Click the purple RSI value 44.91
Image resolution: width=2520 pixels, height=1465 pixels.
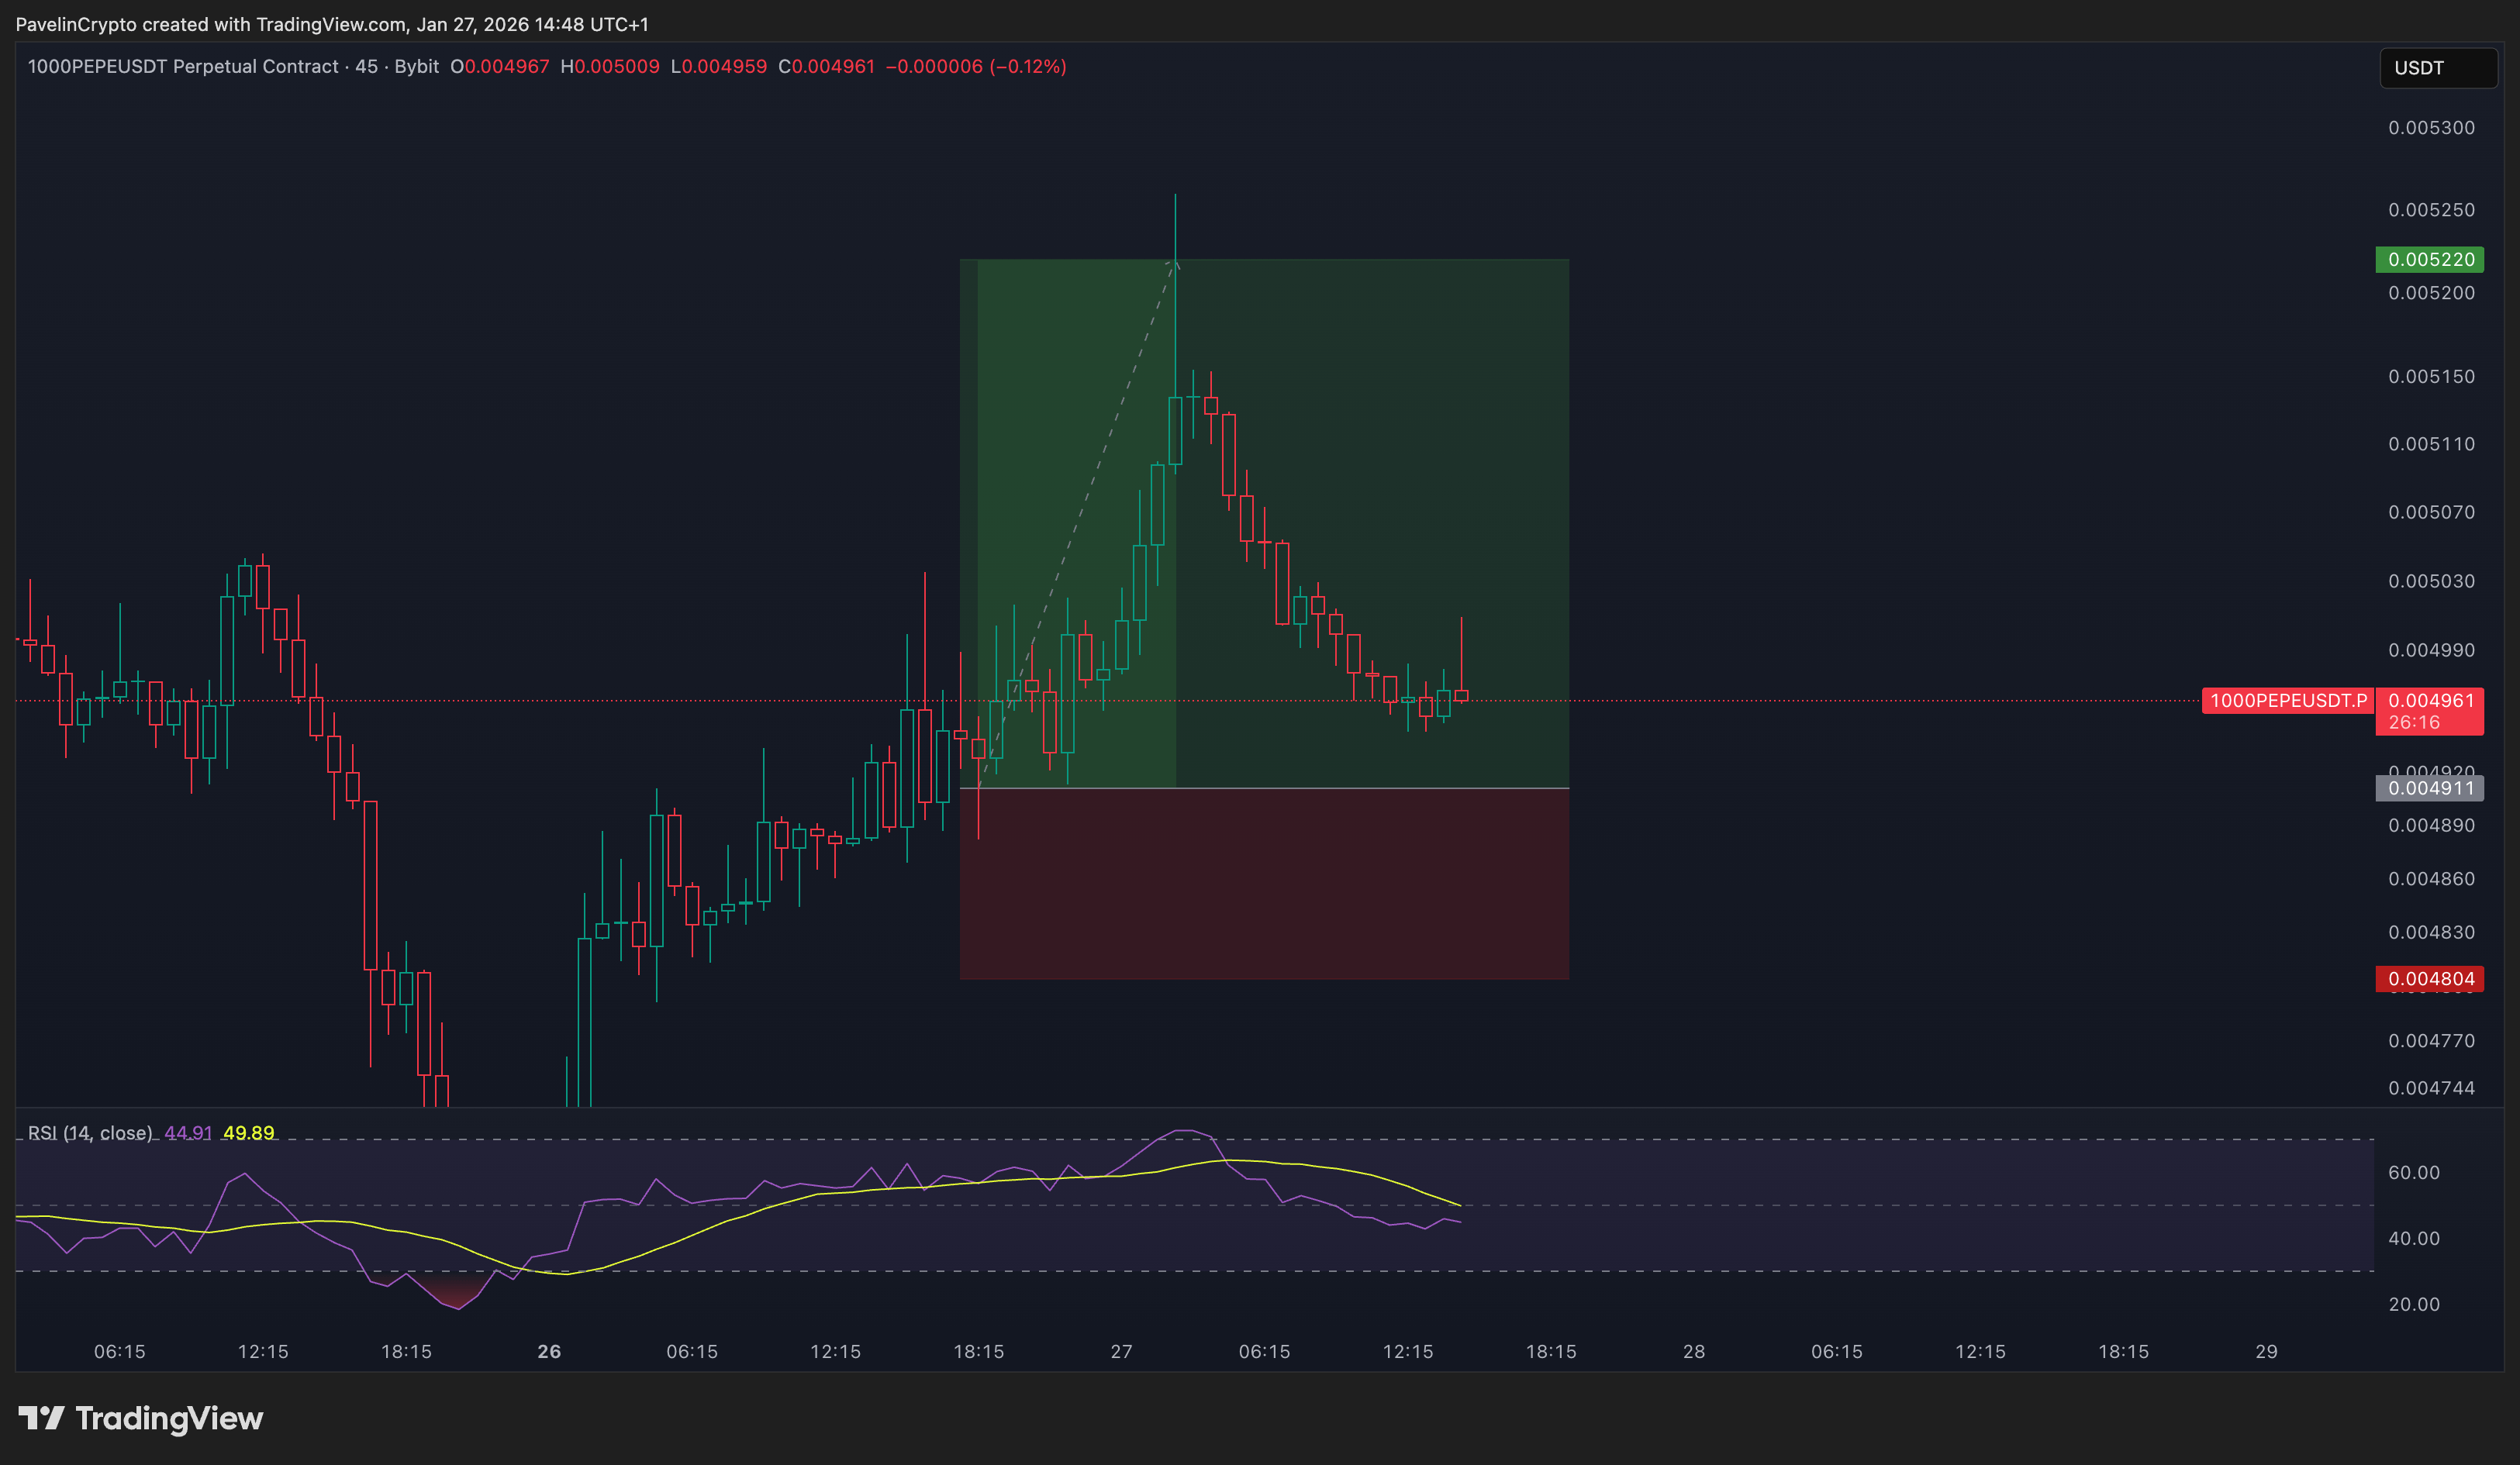[188, 1133]
